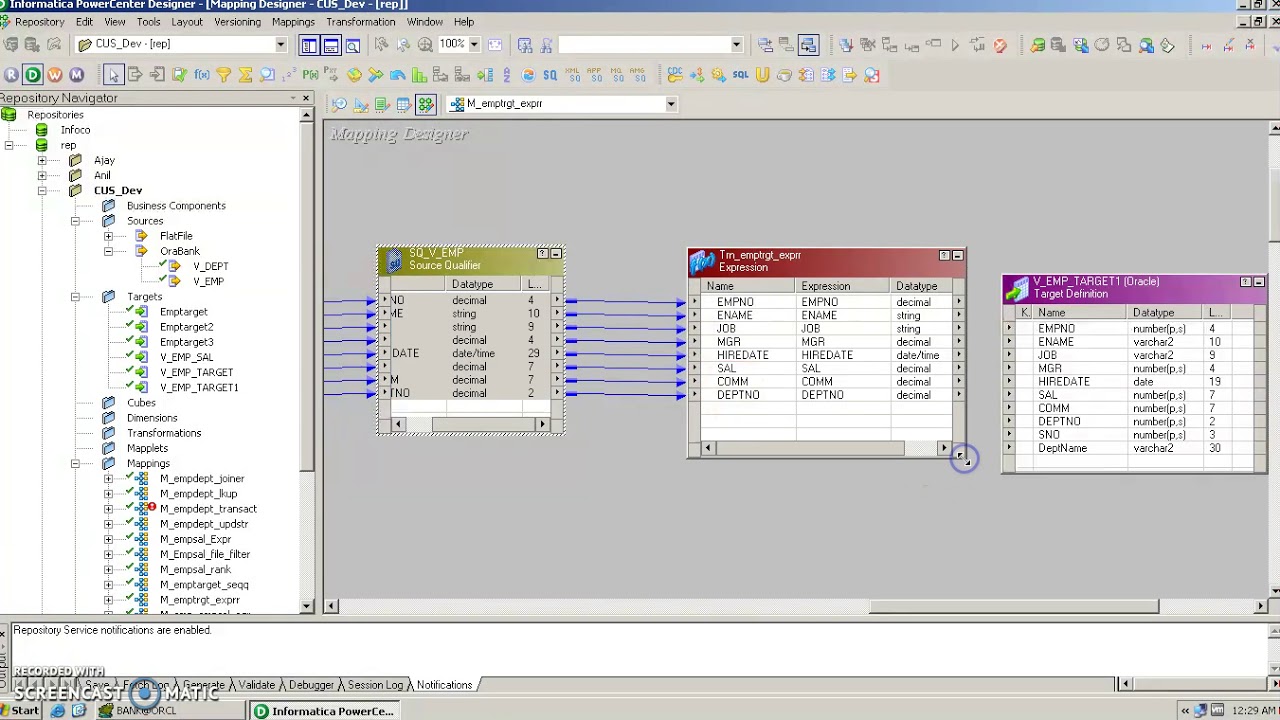The image size is (1280, 720).
Task: Collapse the OraBank source node
Action: tap(108, 251)
